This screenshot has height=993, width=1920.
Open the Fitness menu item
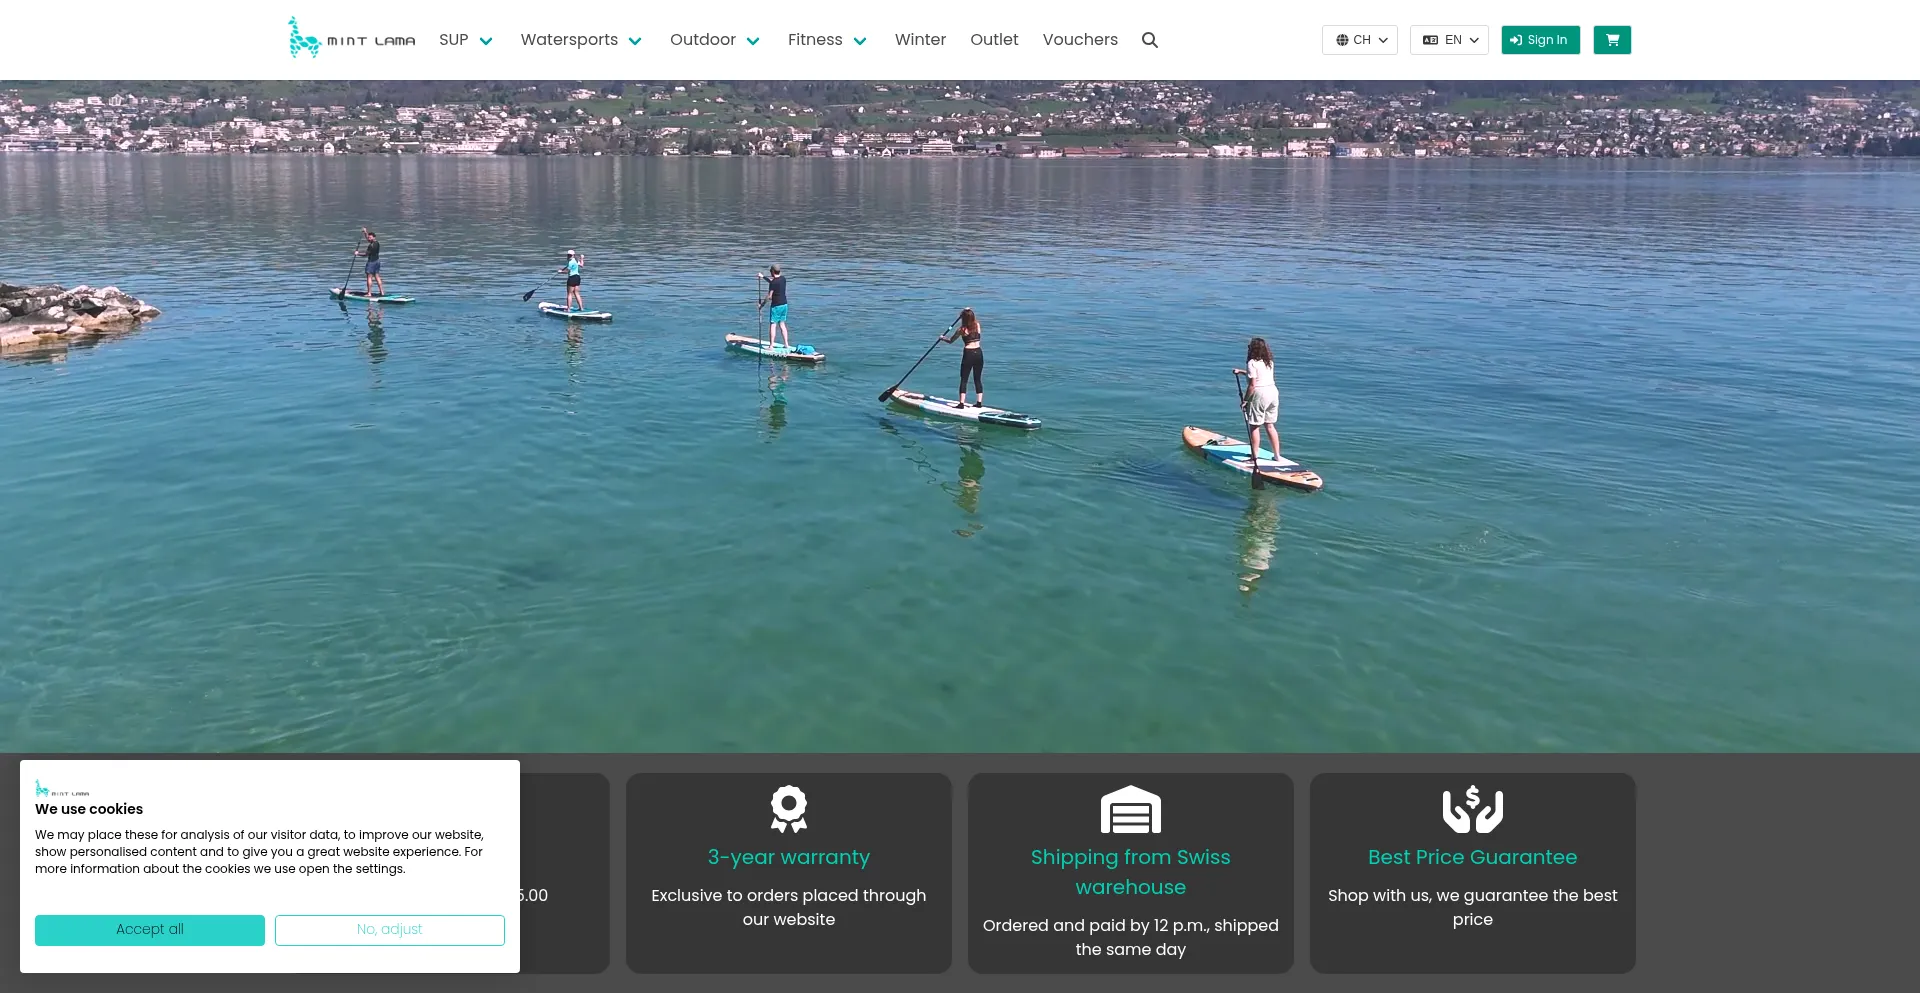(815, 40)
